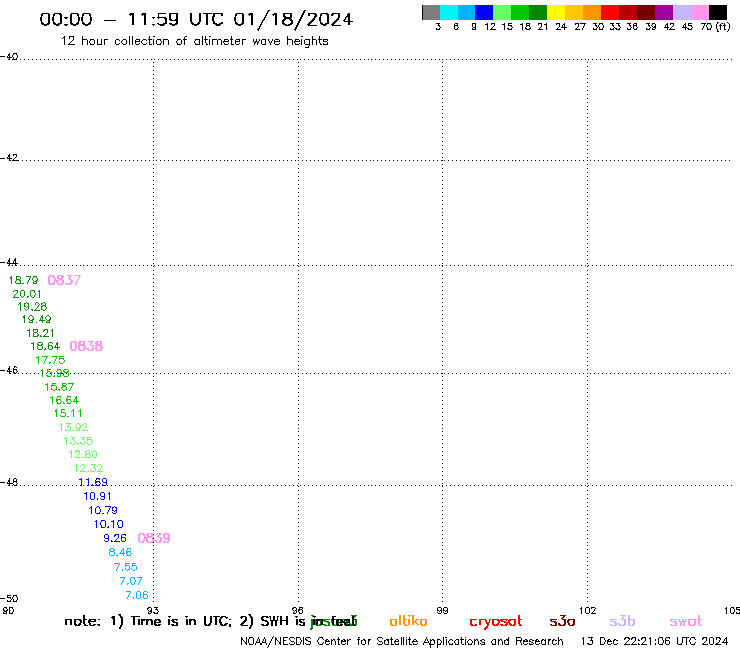Click the wave height value 12.32
This screenshot has height=650, width=740.
(88, 468)
